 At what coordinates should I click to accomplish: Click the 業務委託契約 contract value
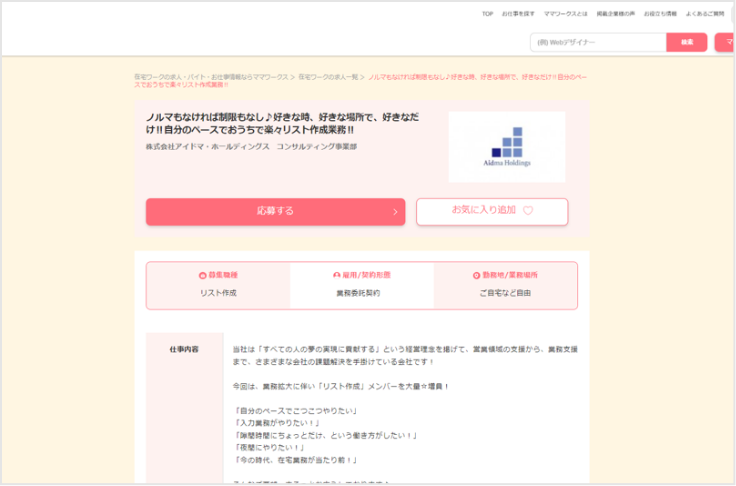pyautogui.click(x=358, y=293)
